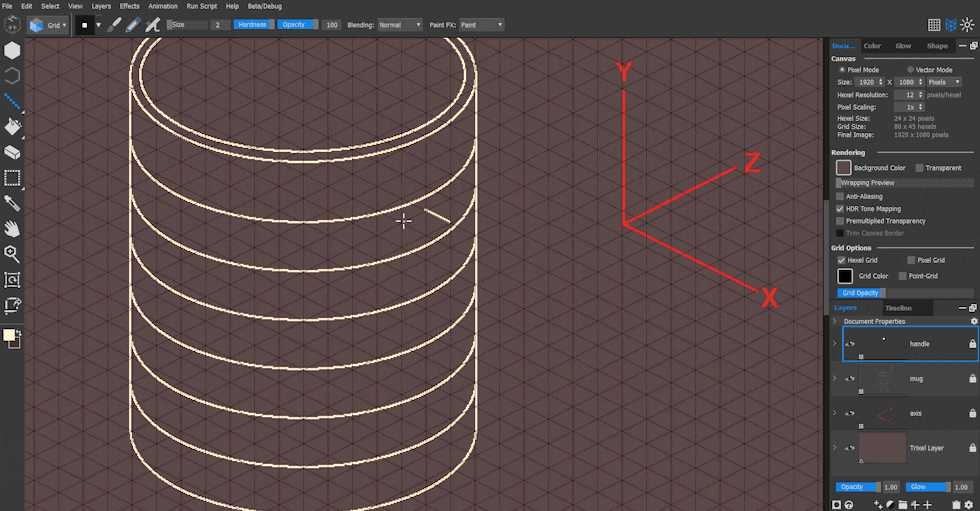This screenshot has width=980, height=511.
Task: Open the Effects menu
Action: 130,6
